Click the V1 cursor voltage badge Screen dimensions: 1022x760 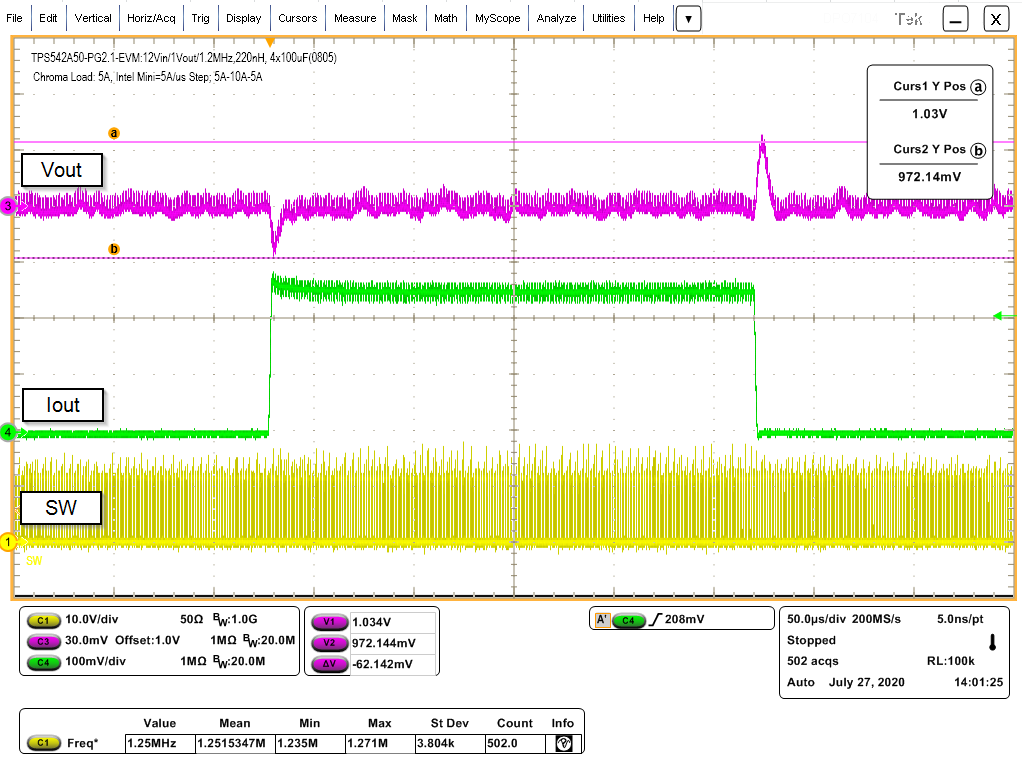point(328,622)
